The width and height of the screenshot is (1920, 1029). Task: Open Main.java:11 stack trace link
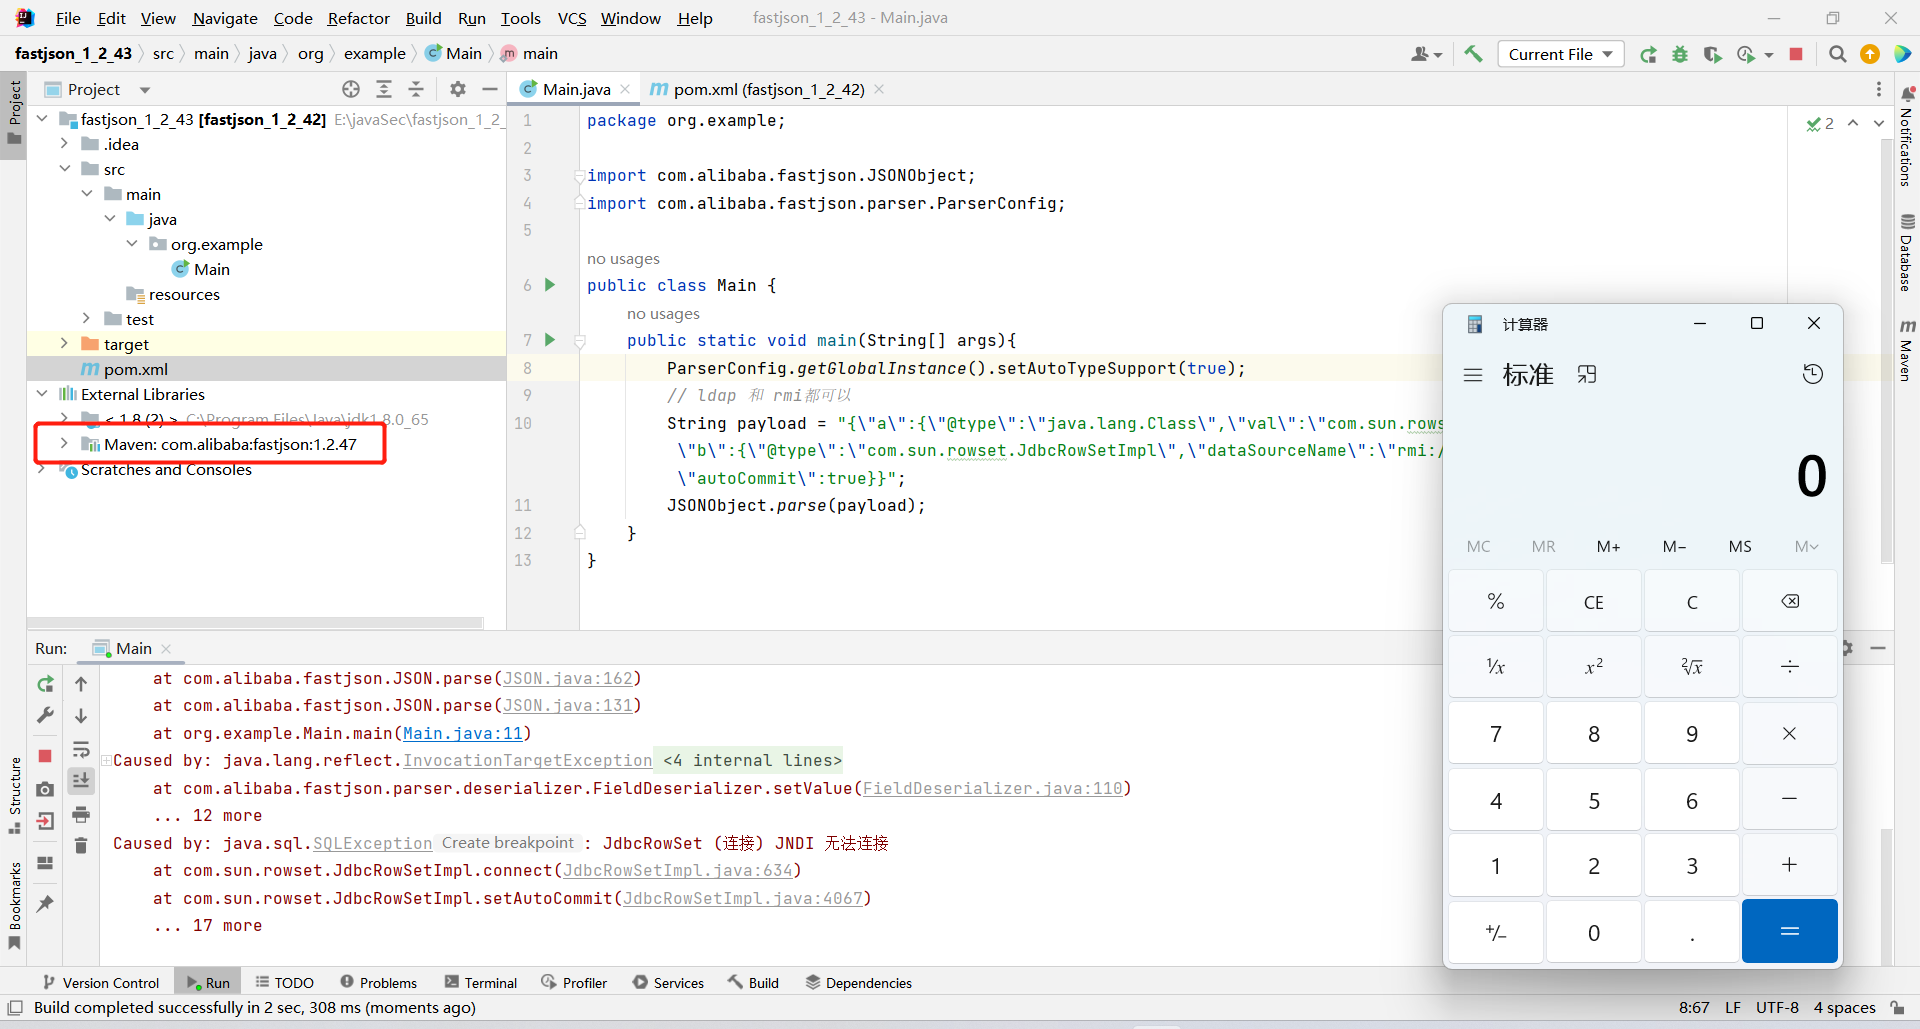463,734
